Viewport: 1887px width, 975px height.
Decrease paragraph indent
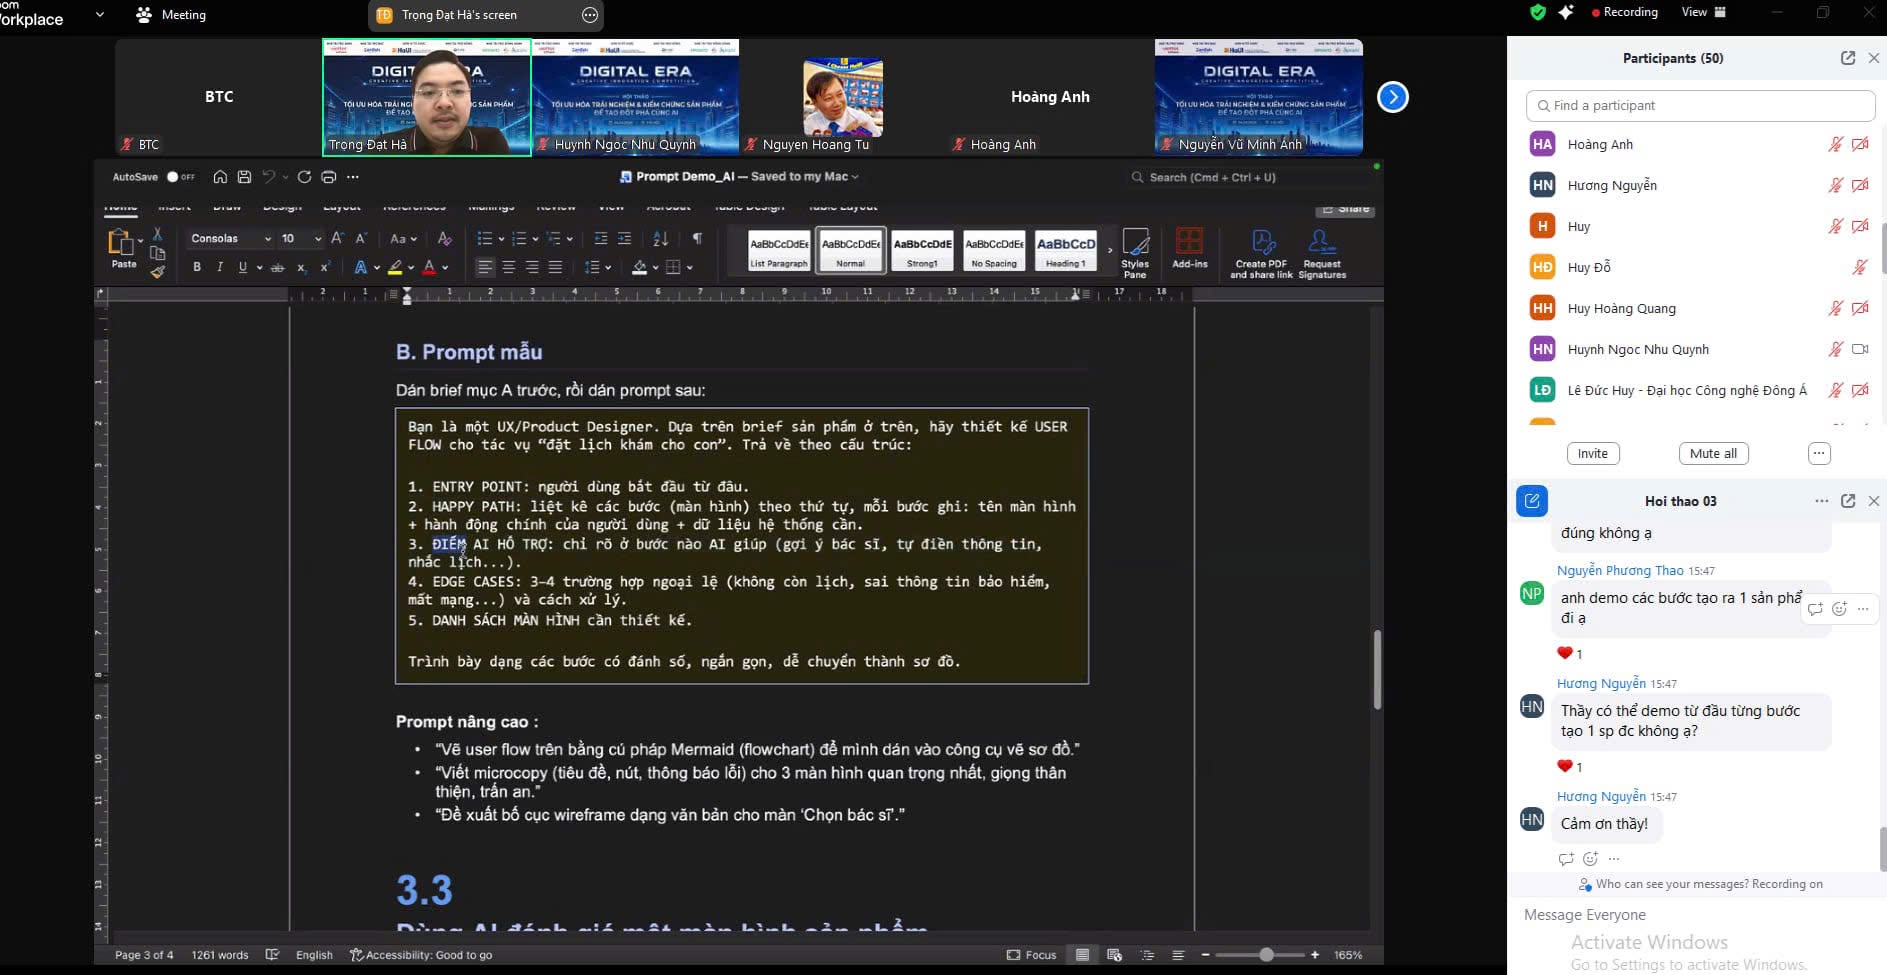[601, 238]
